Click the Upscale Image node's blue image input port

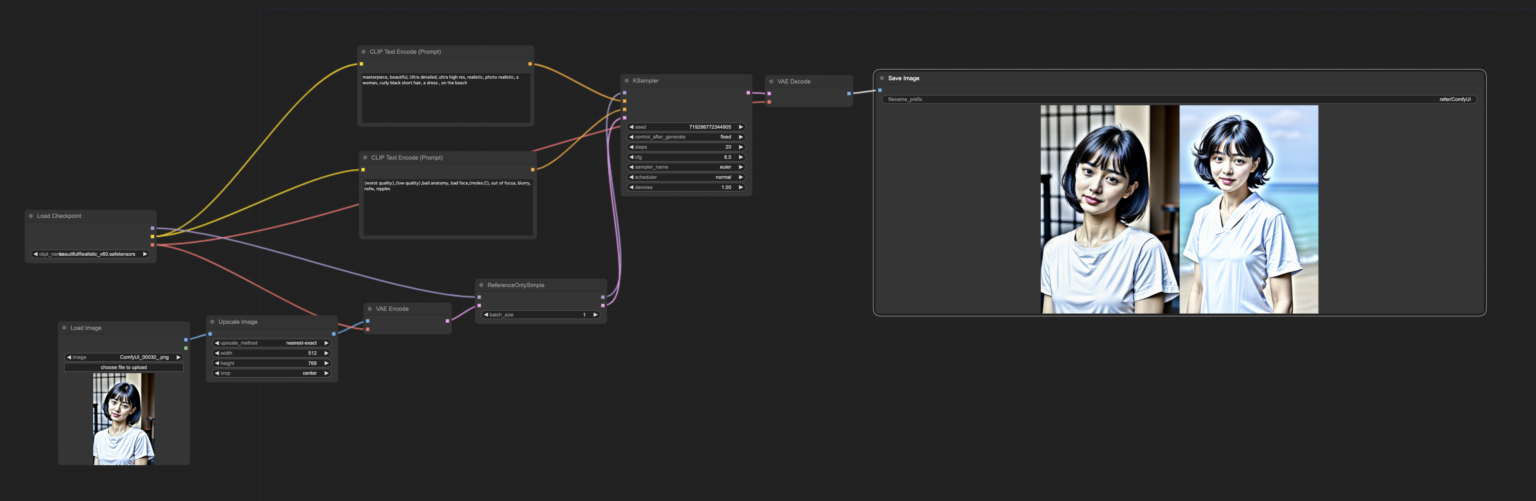tap(210, 334)
